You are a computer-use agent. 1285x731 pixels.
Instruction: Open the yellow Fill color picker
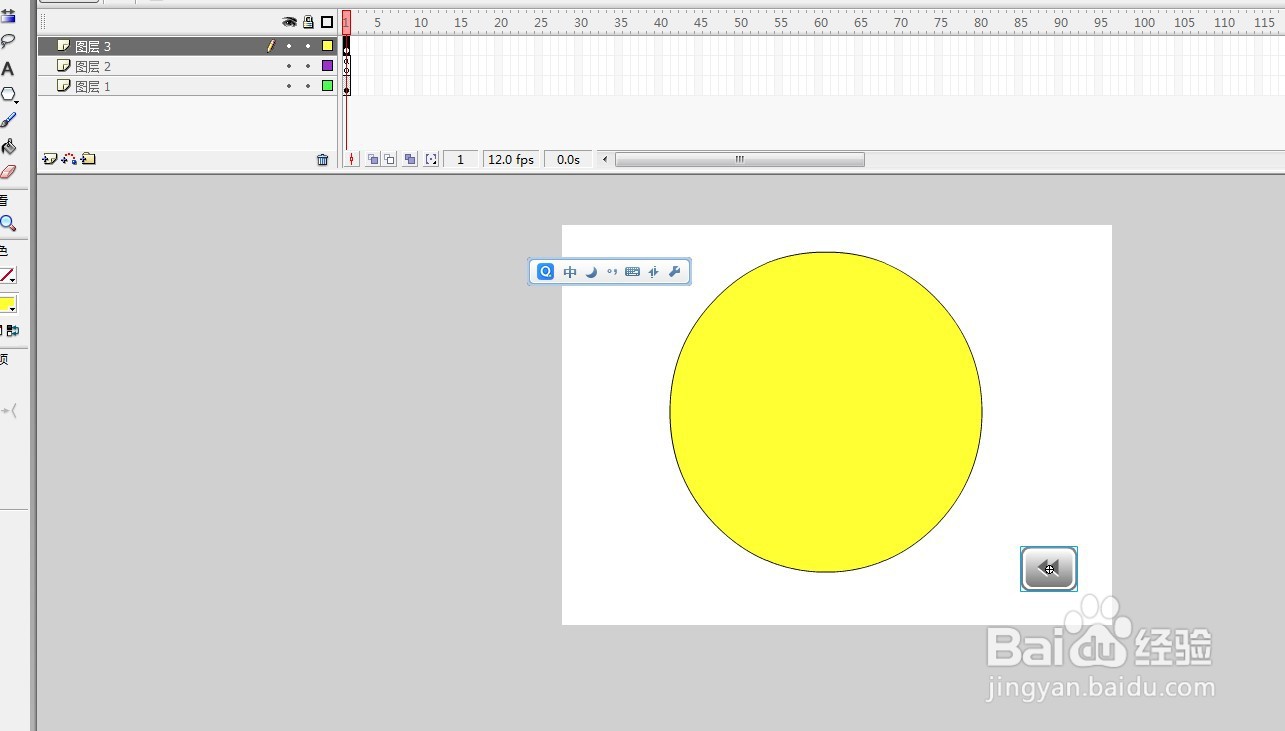(x=8, y=304)
